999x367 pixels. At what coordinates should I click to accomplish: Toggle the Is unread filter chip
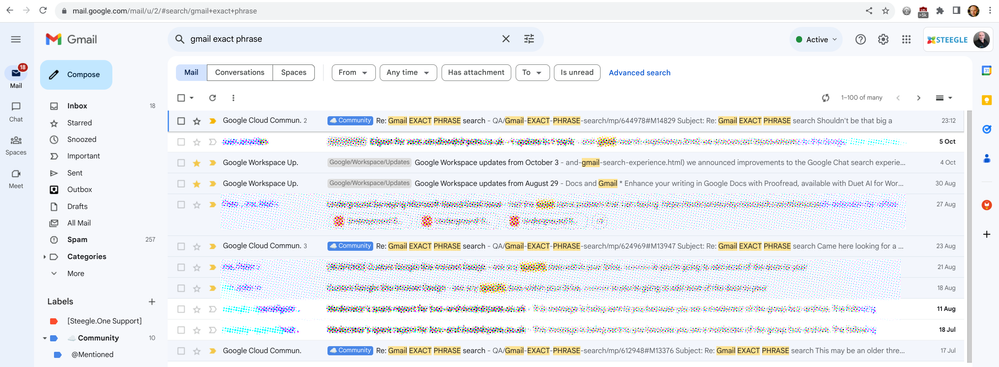pos(577,73)
